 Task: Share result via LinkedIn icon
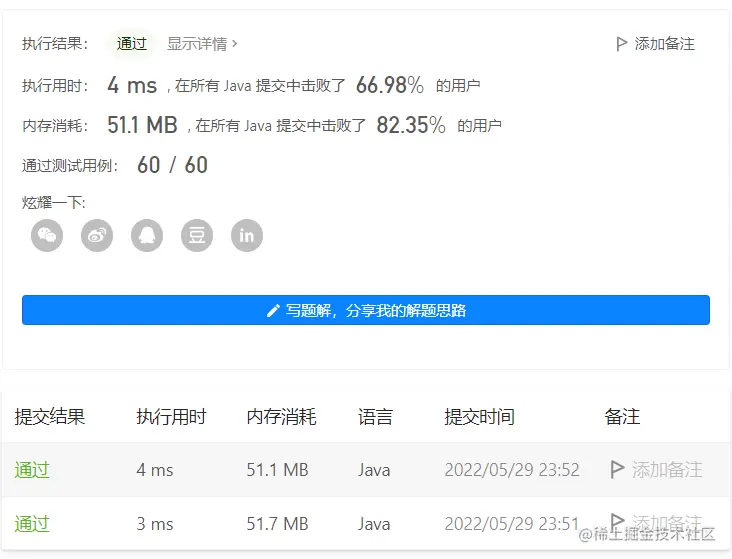(247, 235)
